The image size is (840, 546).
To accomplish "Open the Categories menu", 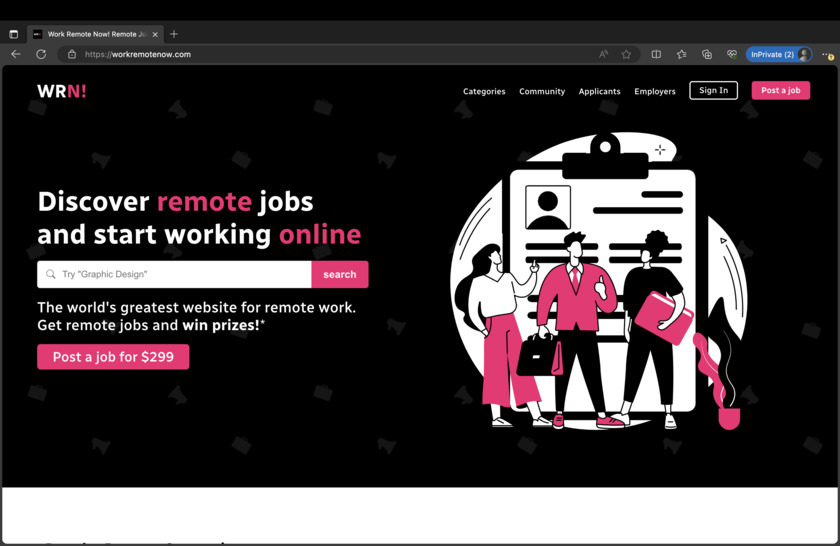I will pyautogui.click(x=484, y=91).
